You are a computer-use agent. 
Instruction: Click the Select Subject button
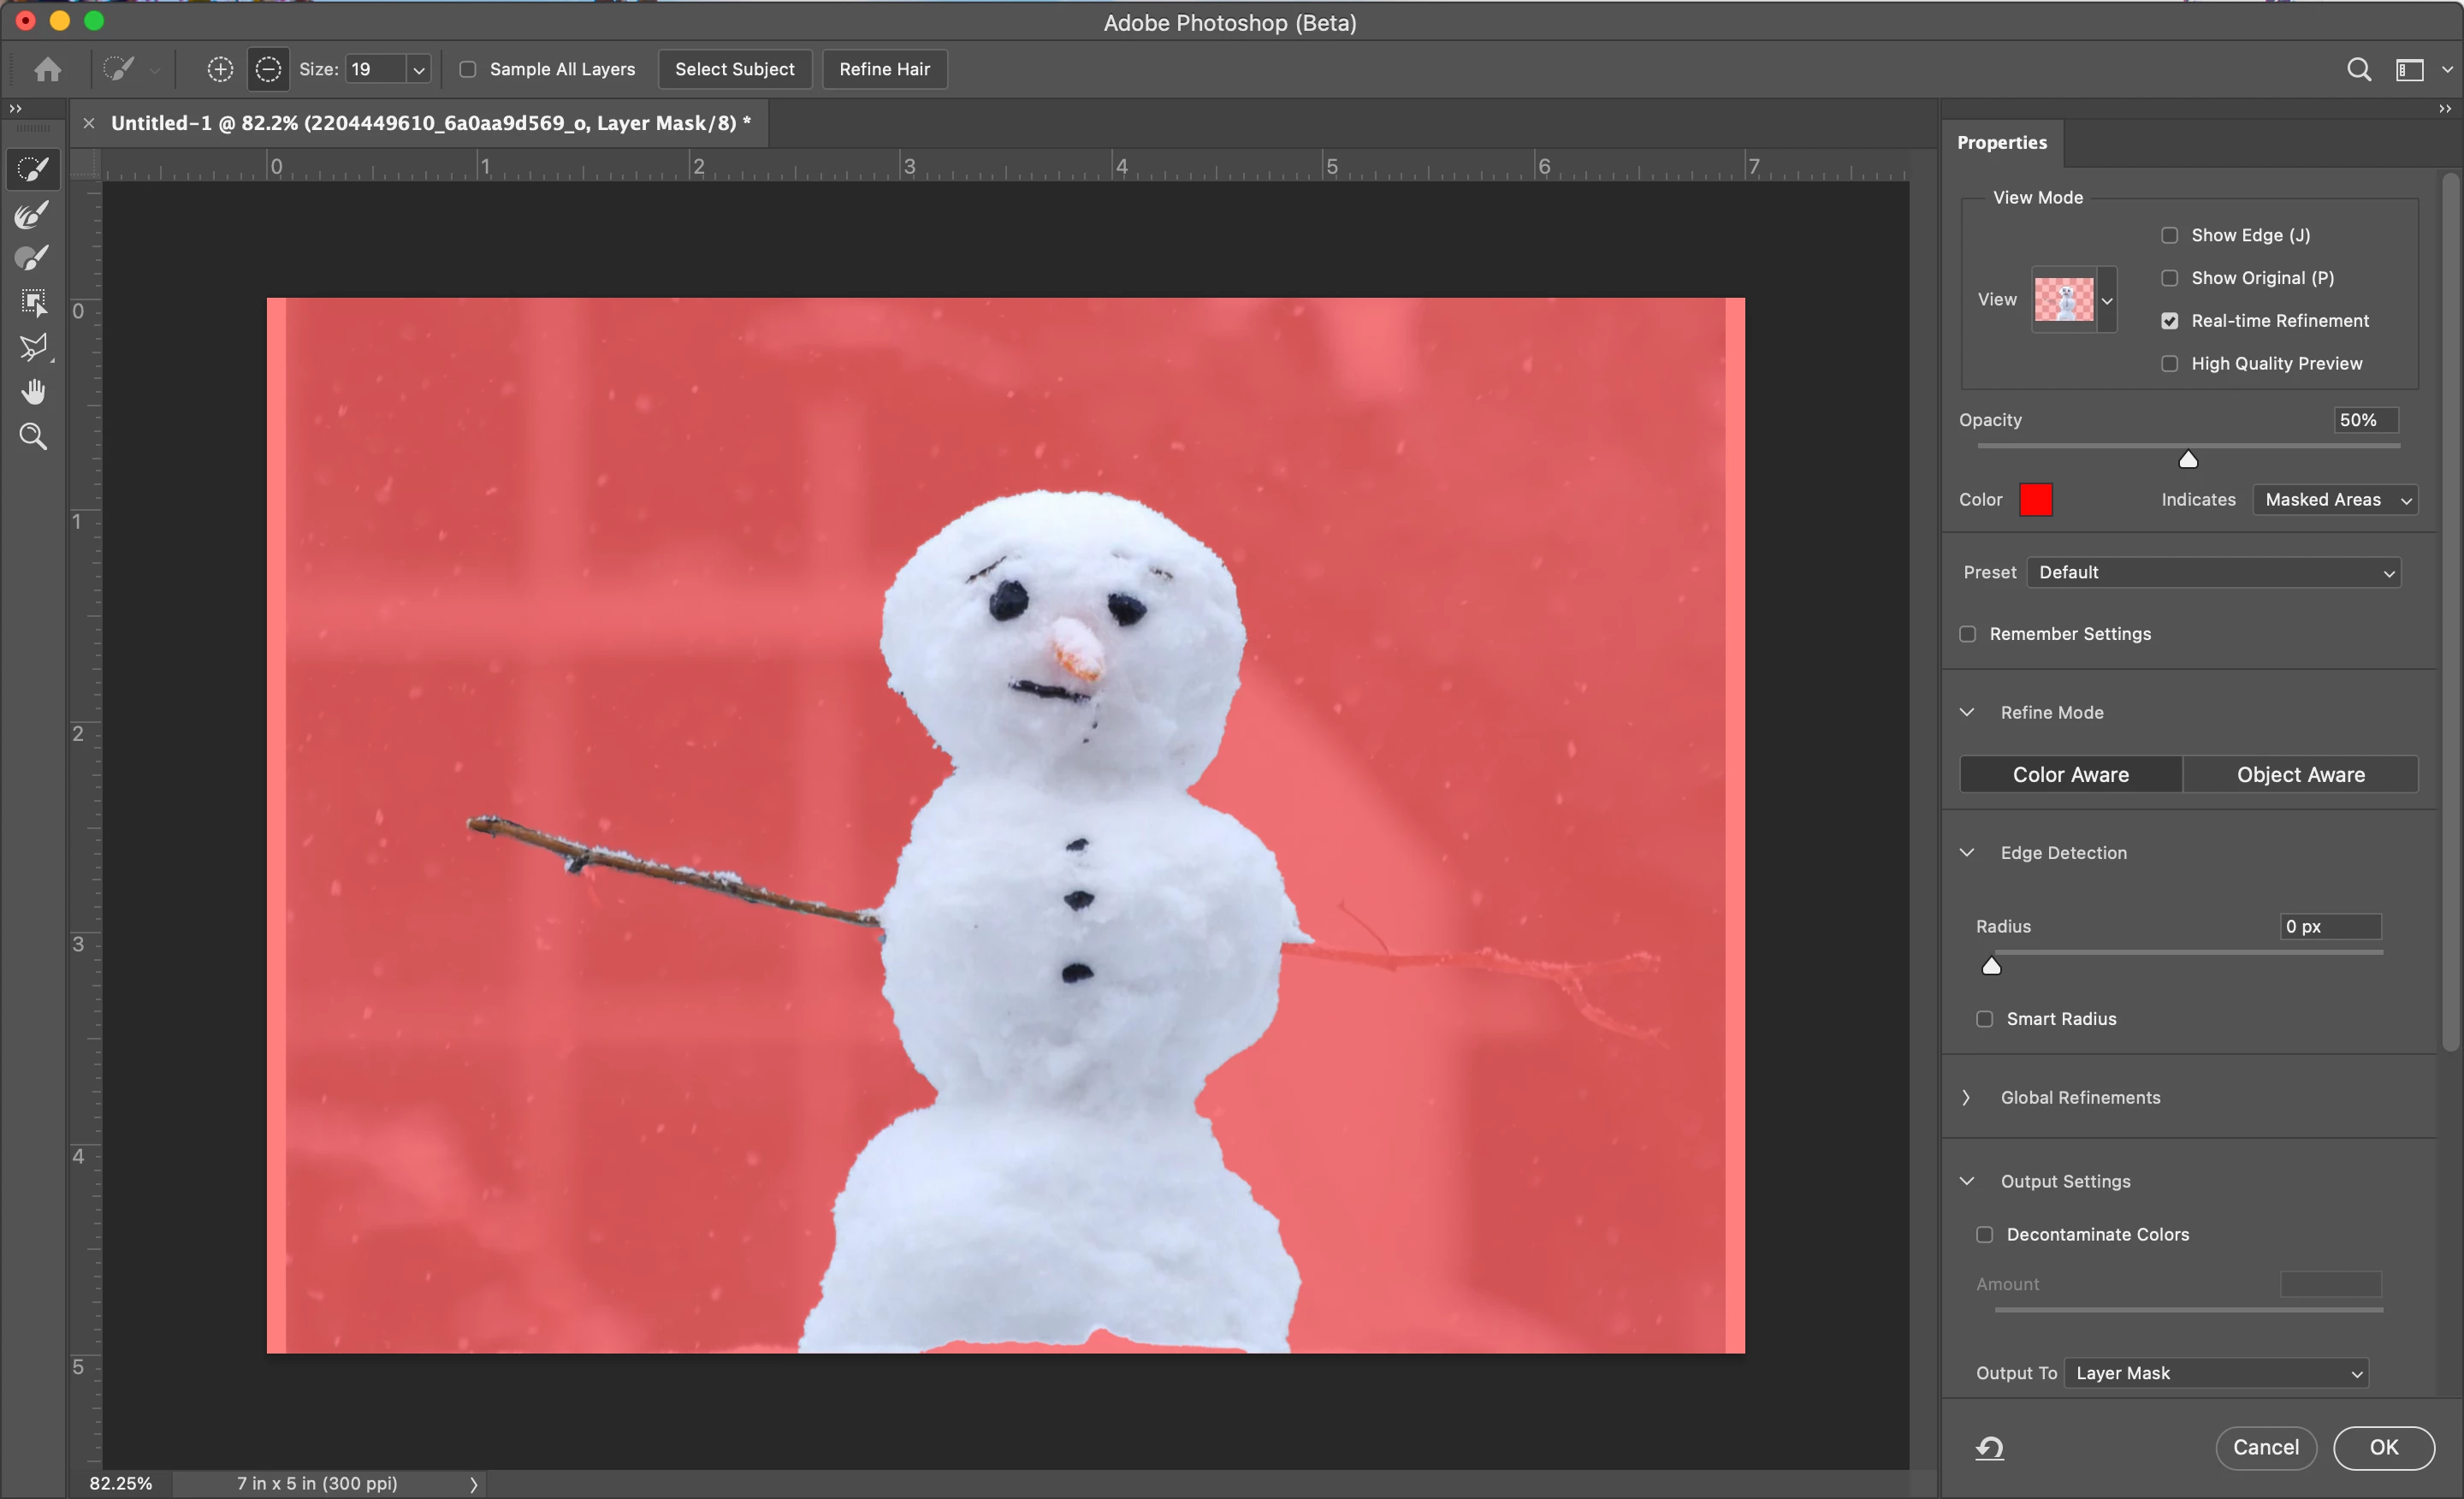pos(734,69)
